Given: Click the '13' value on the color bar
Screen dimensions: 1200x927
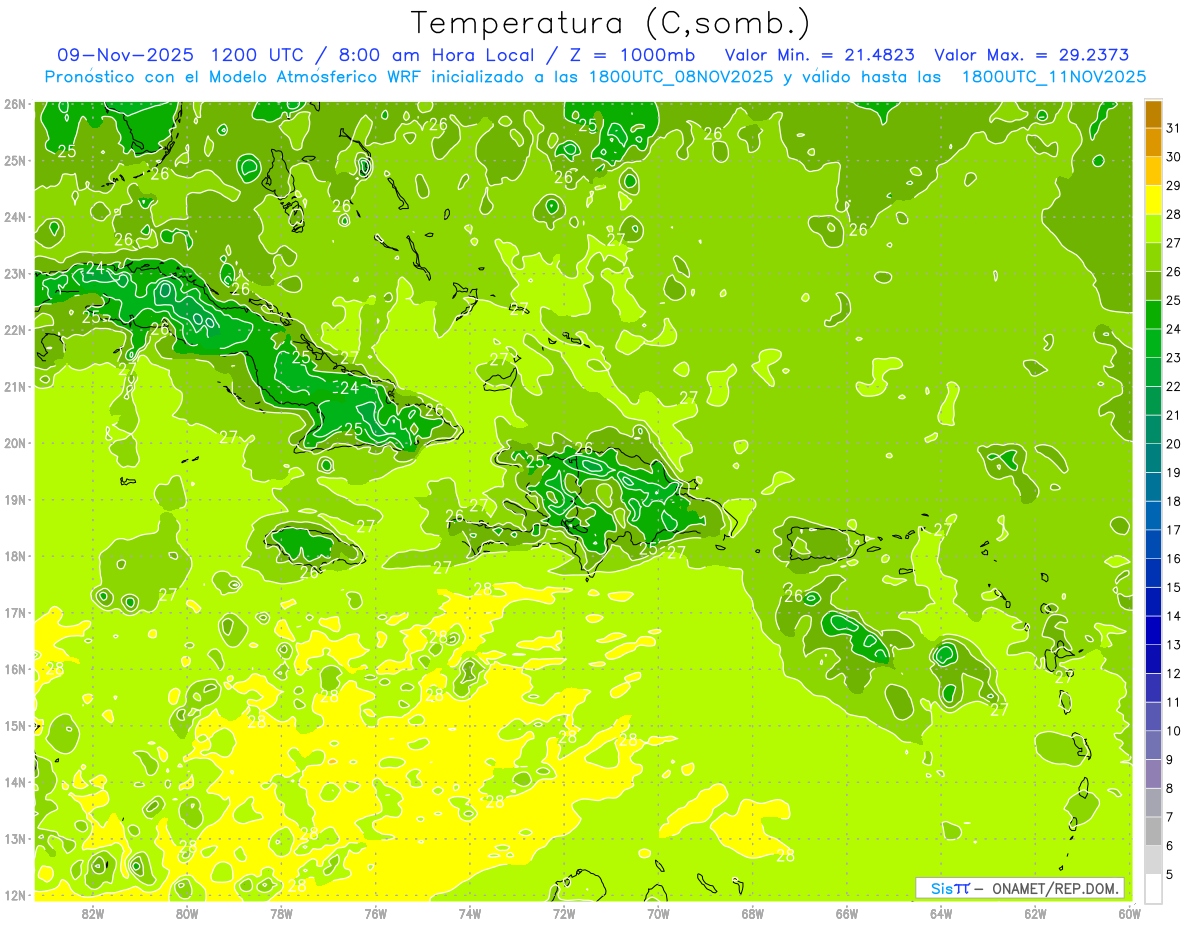Looking at the screenshot, I should click(1174, 645).
